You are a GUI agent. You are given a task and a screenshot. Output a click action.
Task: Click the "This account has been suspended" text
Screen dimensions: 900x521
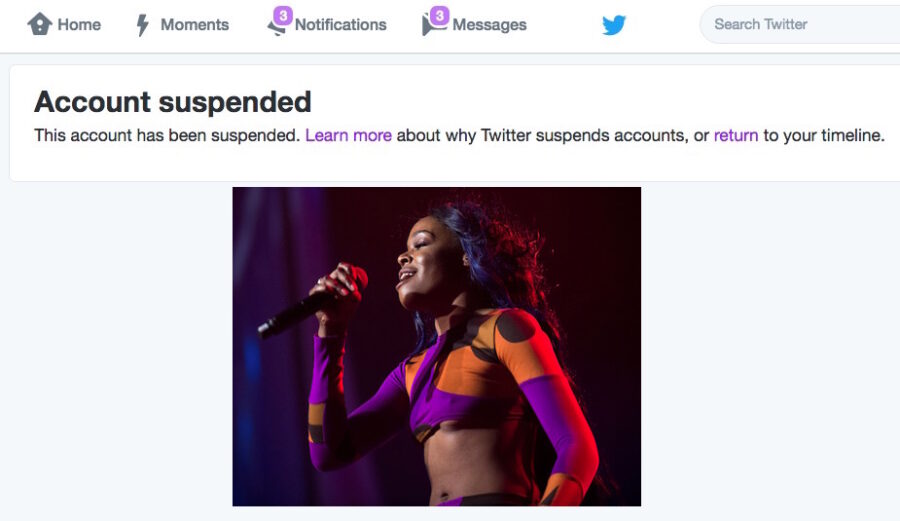coord(167,135)
